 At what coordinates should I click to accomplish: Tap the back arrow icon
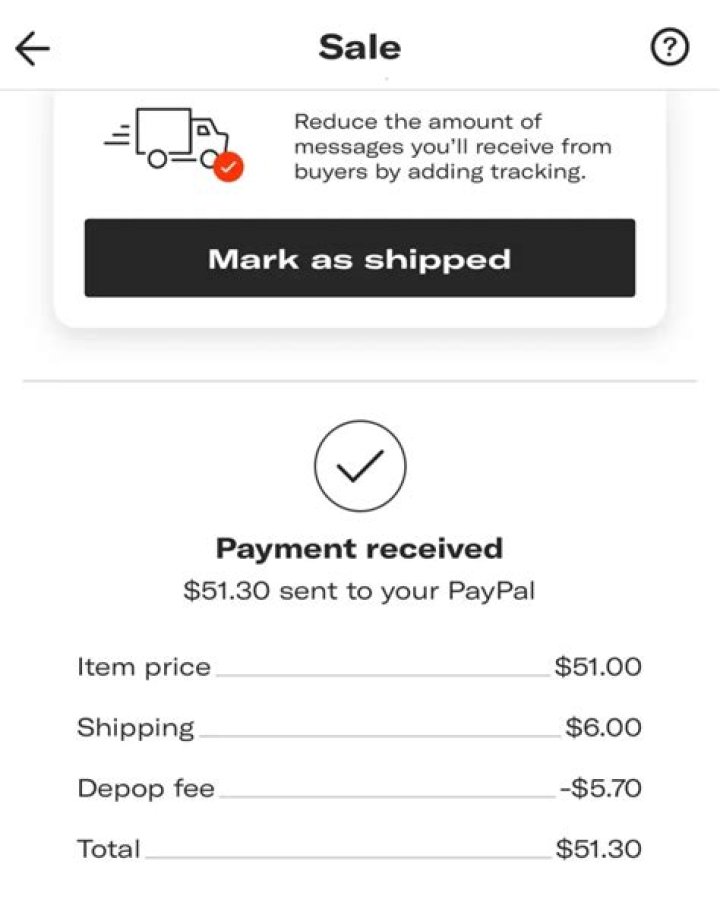[32, 48]
